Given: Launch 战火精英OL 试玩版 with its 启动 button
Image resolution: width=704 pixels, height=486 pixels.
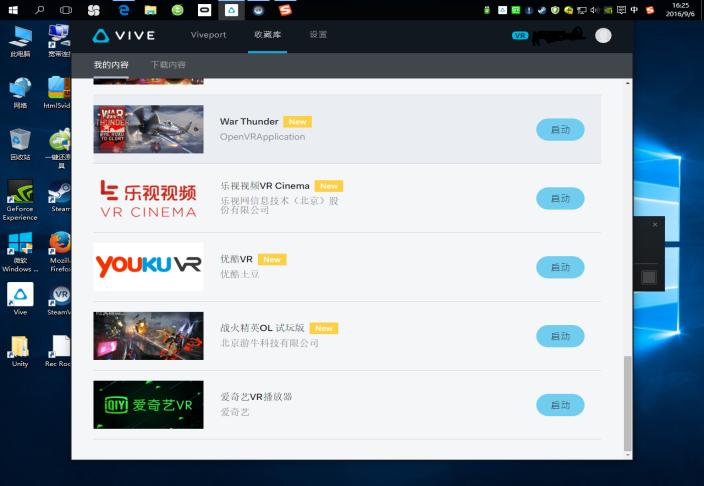Looking at the screenshot, I should click(x=560, y=336).
